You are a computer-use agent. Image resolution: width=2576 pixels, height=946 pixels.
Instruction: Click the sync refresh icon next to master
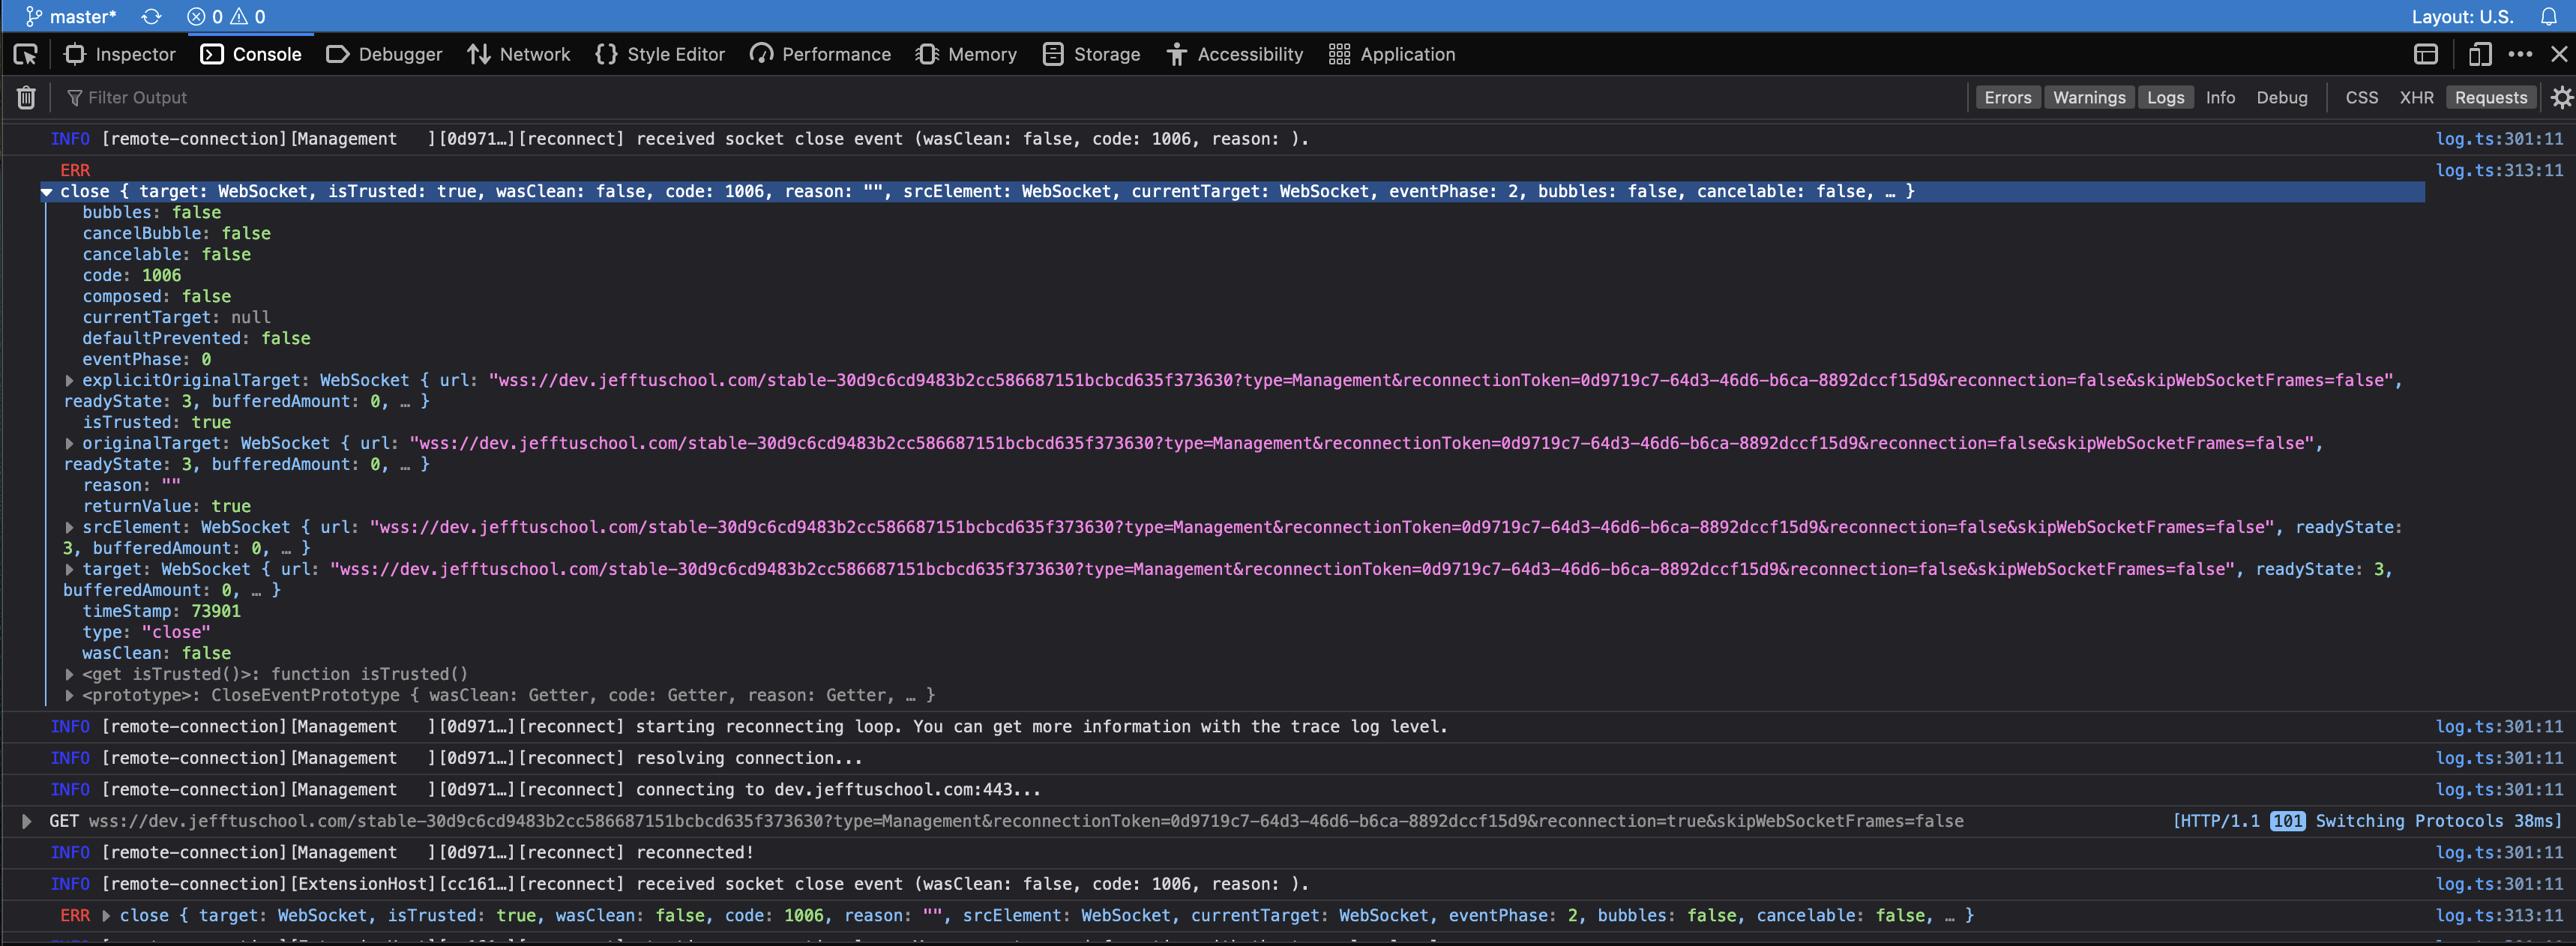click(151, 16)
